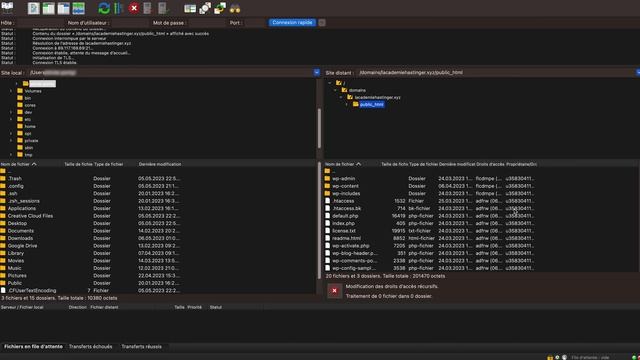Select the license.txt file in remote list
This screenshot has height=360, width=640.
click(x=344, y=231)
